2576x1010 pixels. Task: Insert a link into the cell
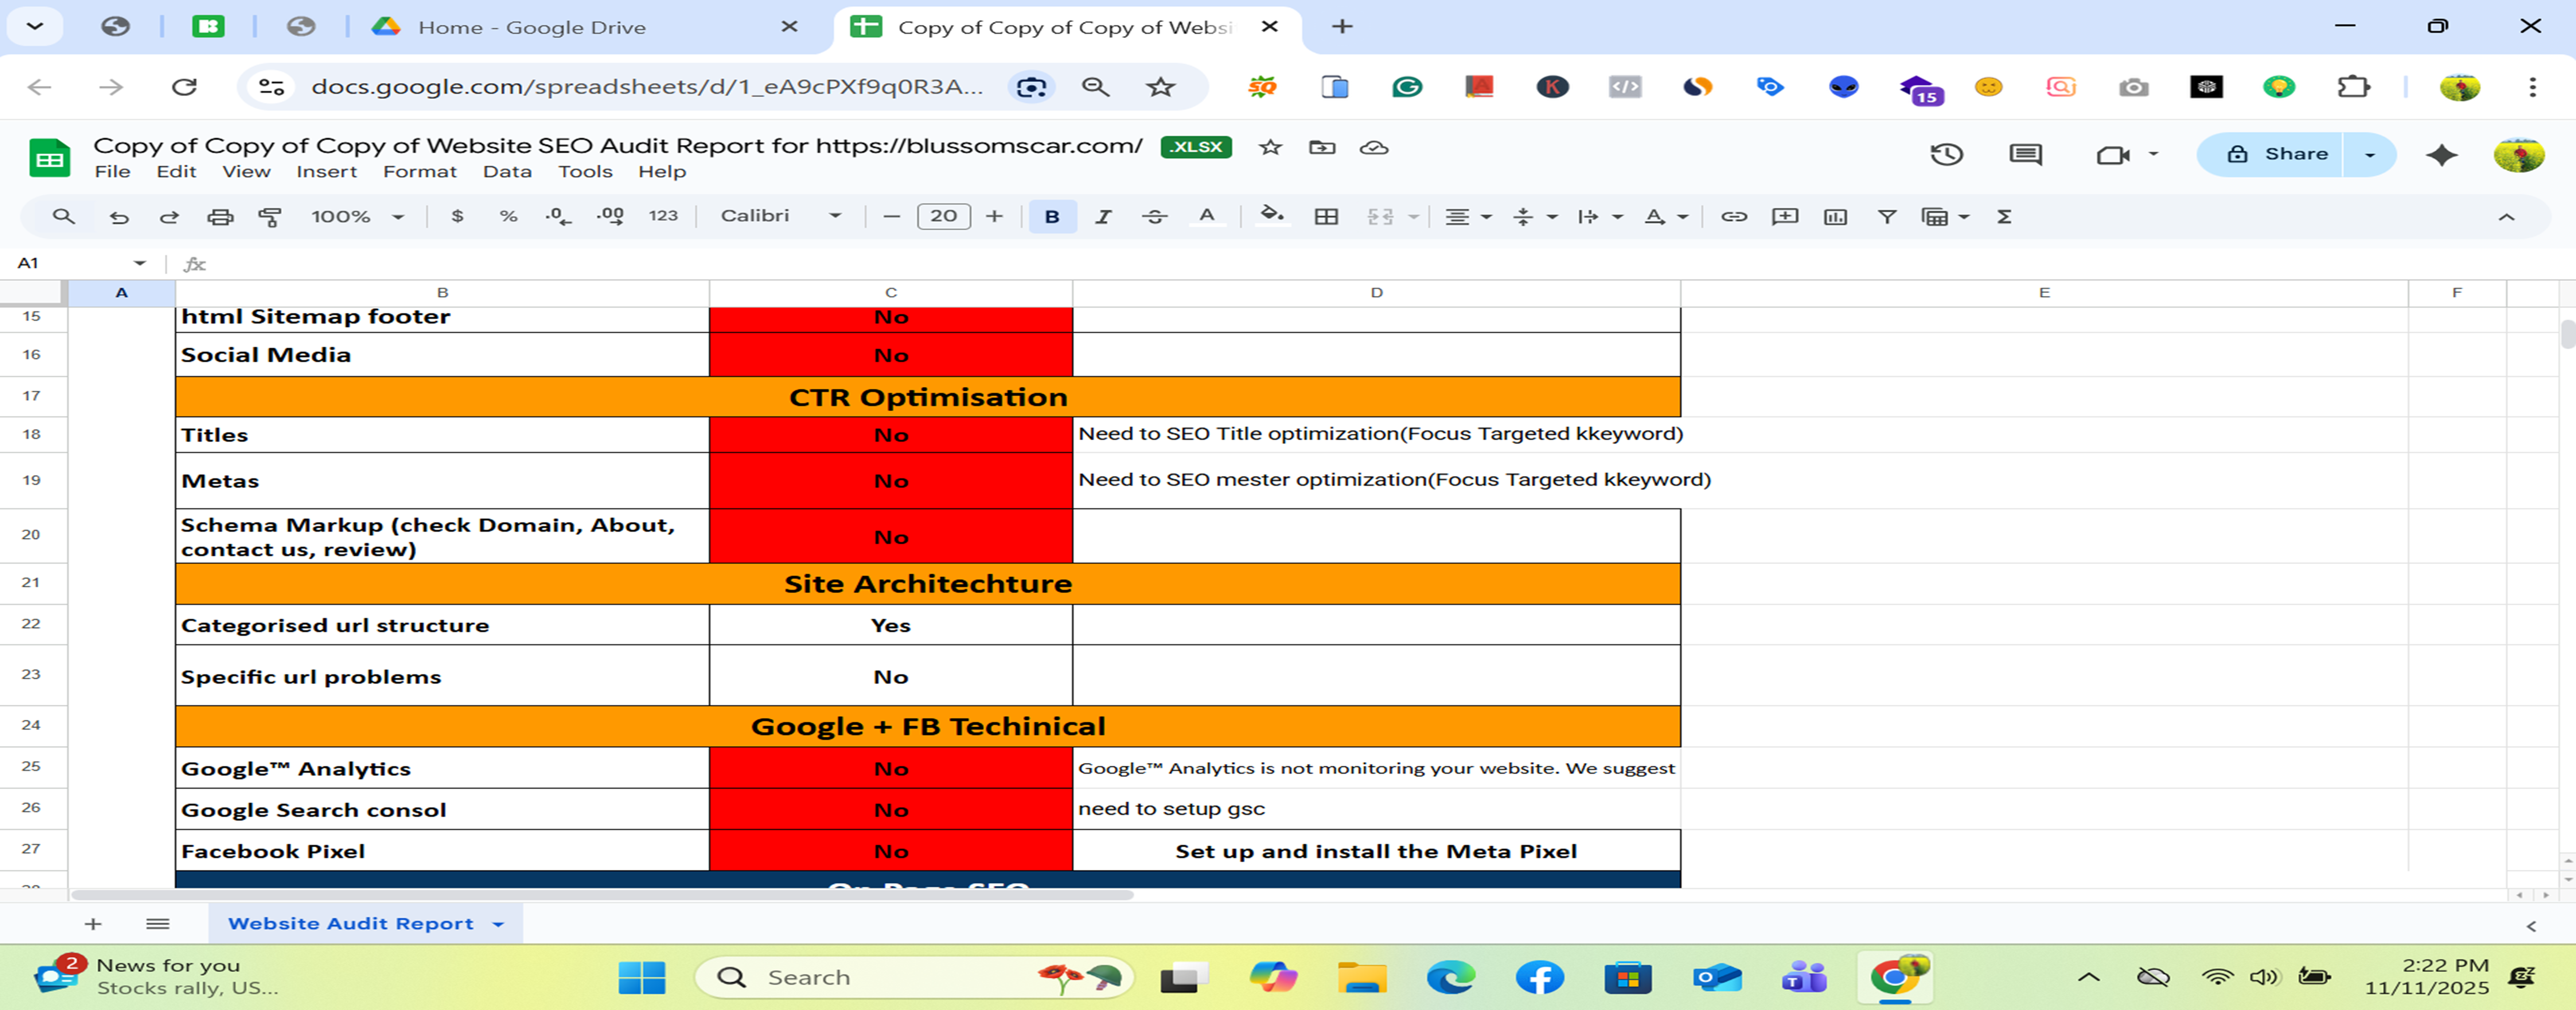1734,216
